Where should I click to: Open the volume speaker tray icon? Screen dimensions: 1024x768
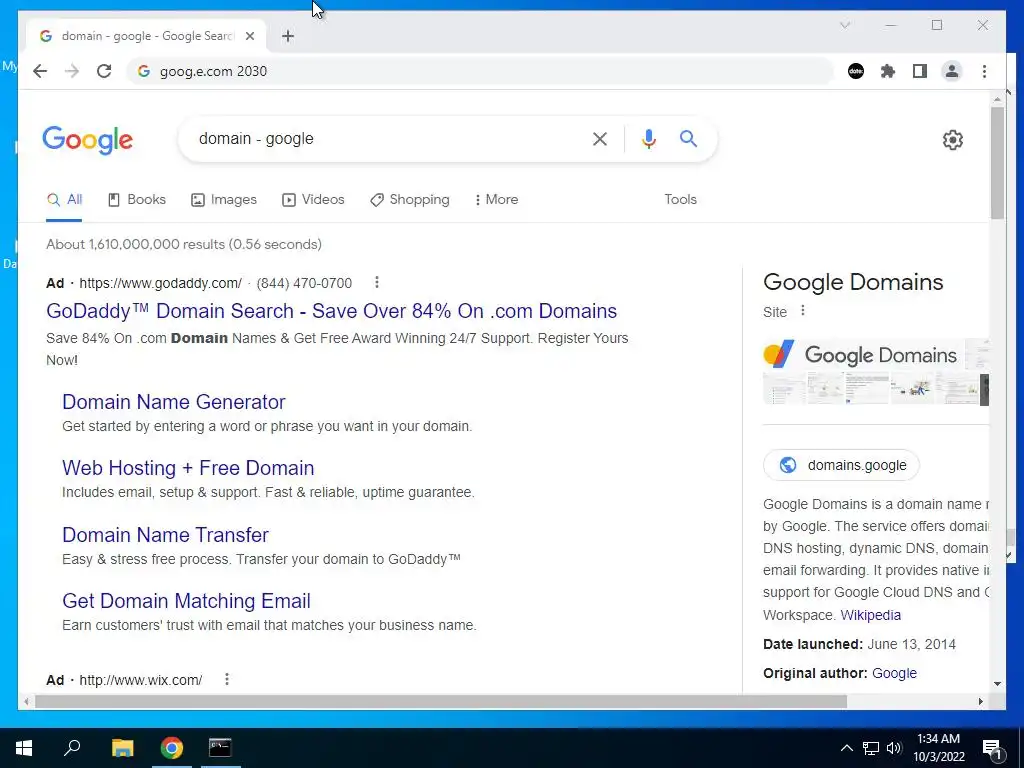point(894,748)
